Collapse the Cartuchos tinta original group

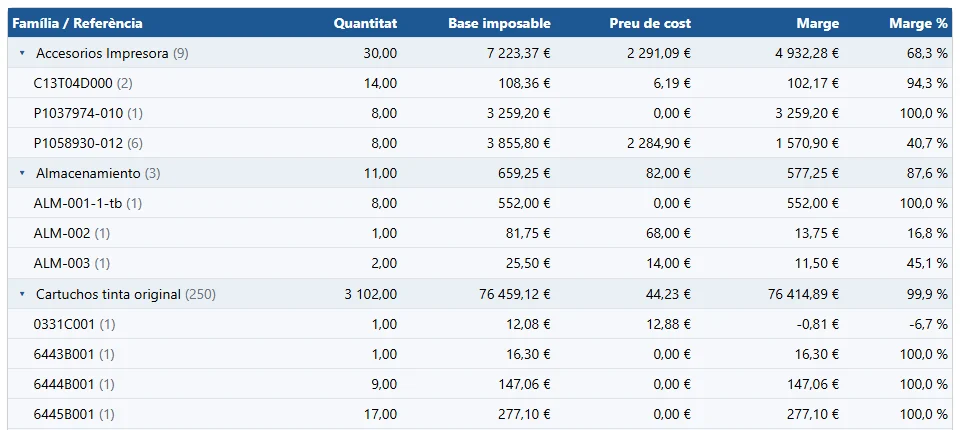[22, 295]
